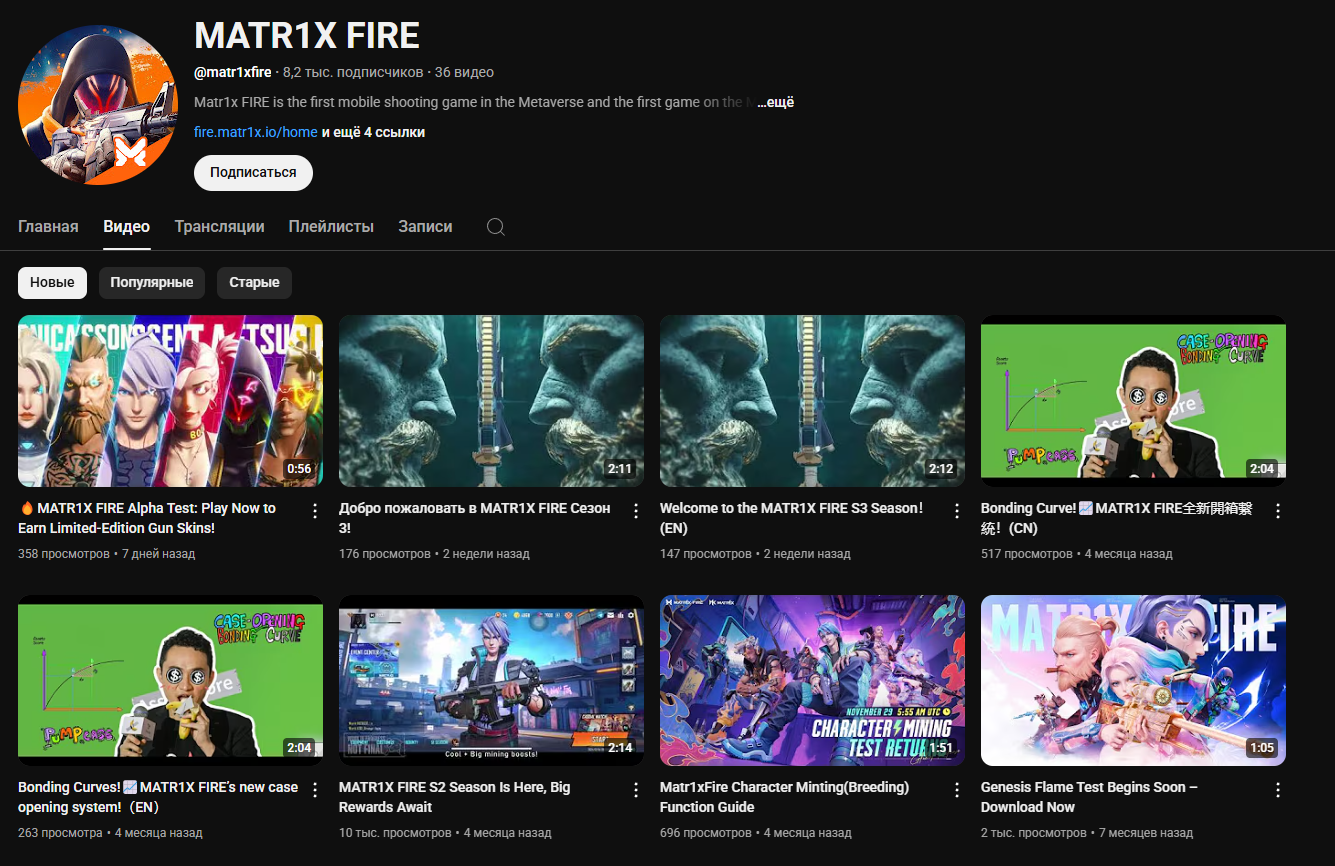Open menu for Character Minting Function Guide
This screenshot has height=866, width=1335.
(957, 790)
